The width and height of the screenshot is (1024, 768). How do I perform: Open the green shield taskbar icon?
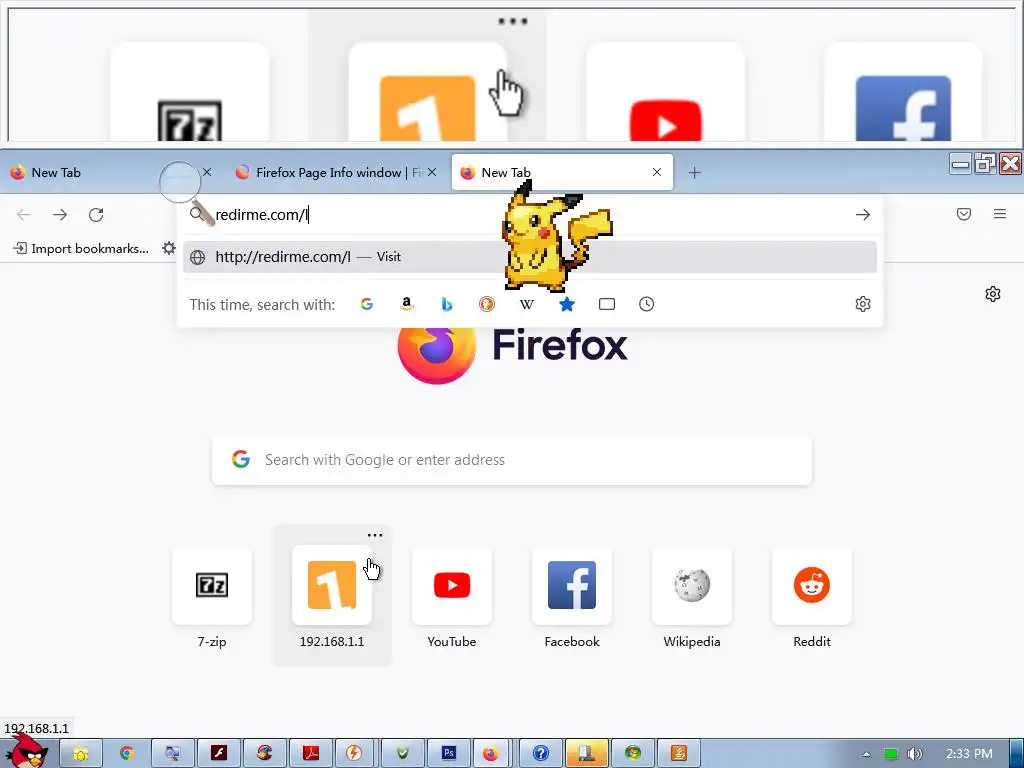(402, 753)
